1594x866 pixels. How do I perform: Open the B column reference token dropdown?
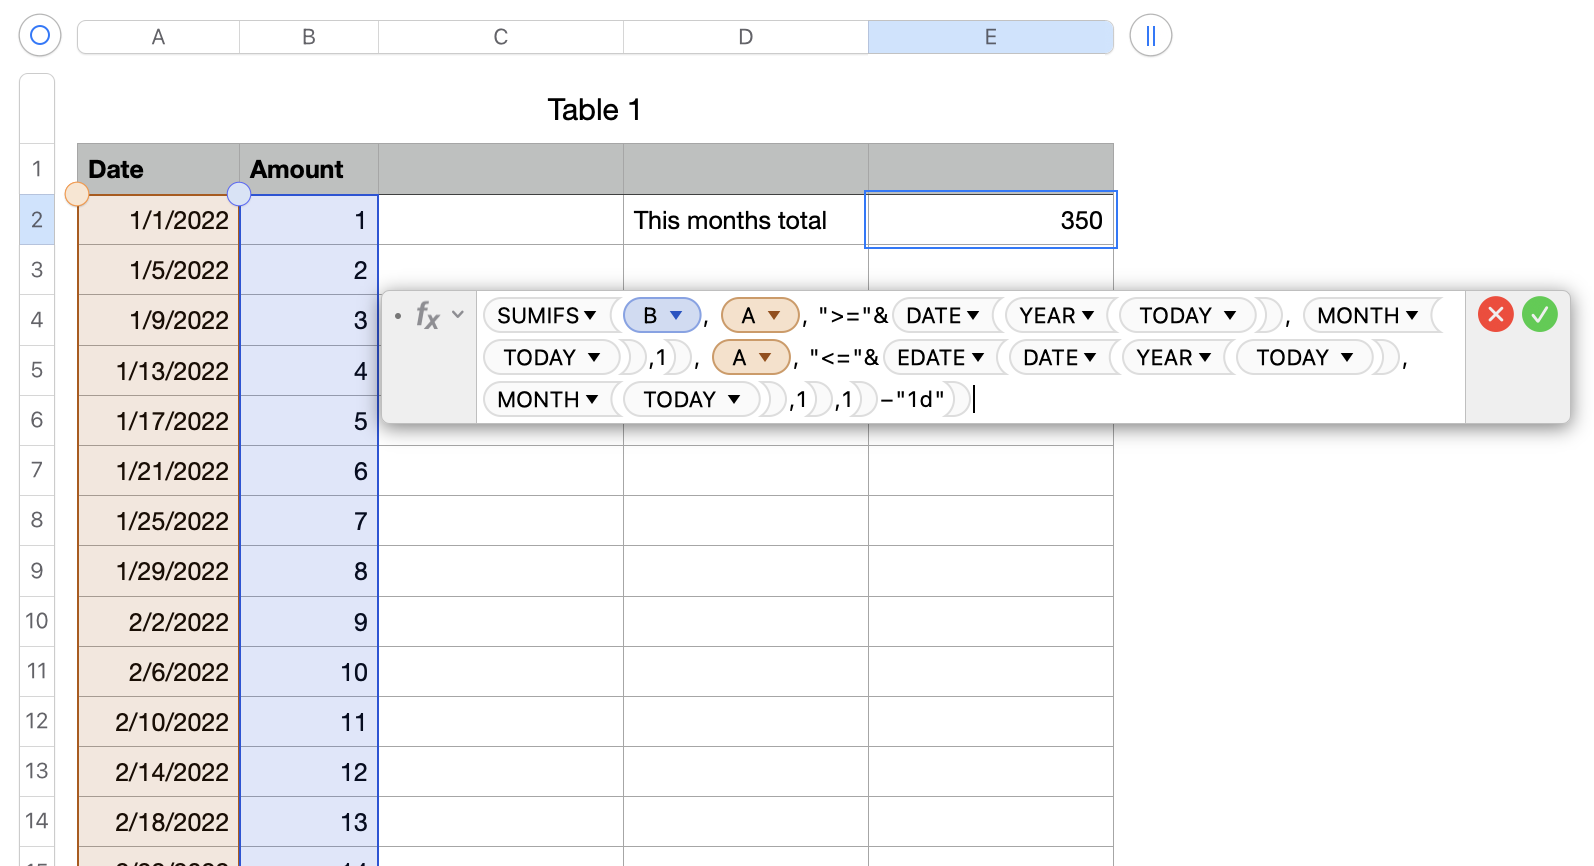click(x=676, y=316)
